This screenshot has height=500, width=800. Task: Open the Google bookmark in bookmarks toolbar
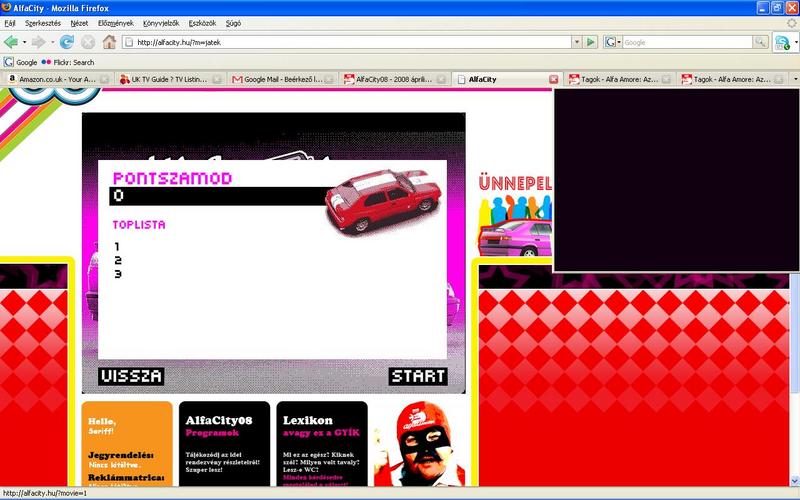(x=20, y=62)
